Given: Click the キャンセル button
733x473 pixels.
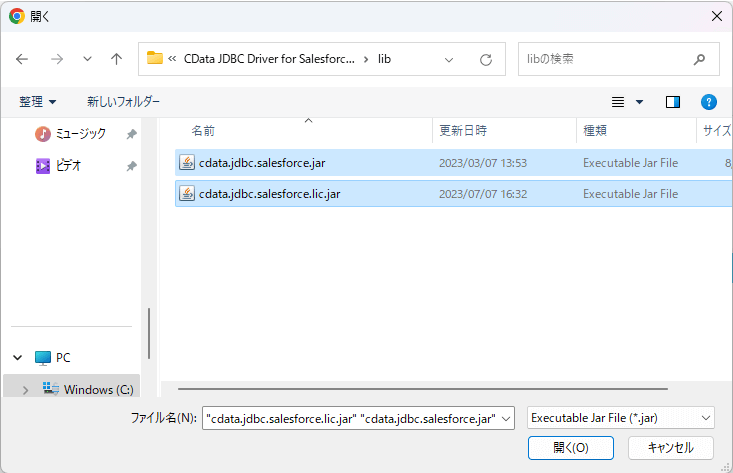Looking at the screenshot, I should 671,448.
